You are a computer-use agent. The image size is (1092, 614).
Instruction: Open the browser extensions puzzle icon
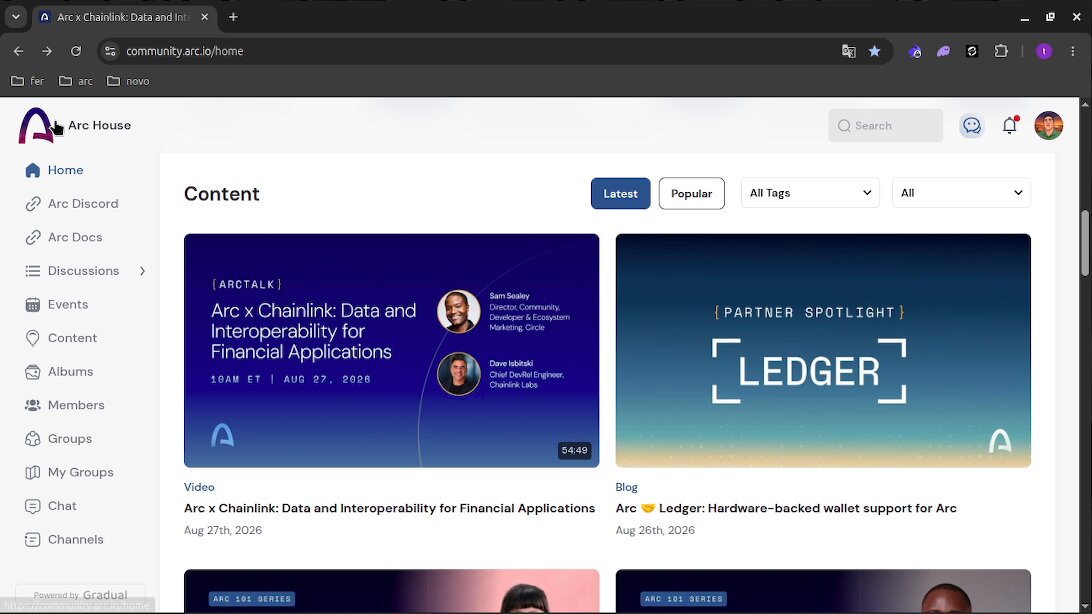(x=1001, y=51)
